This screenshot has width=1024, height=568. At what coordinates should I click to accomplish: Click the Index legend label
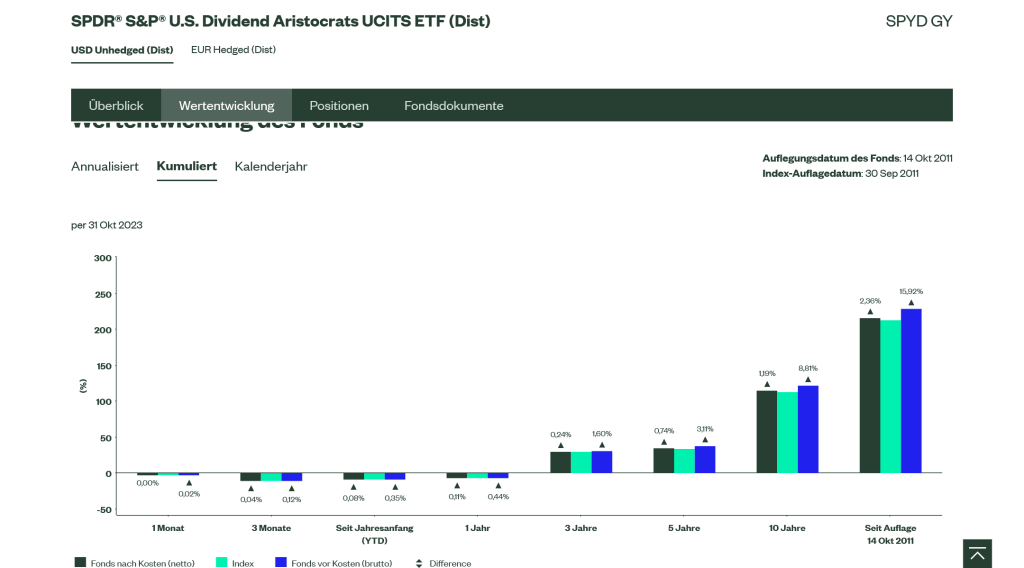click(x=243, y=563)
